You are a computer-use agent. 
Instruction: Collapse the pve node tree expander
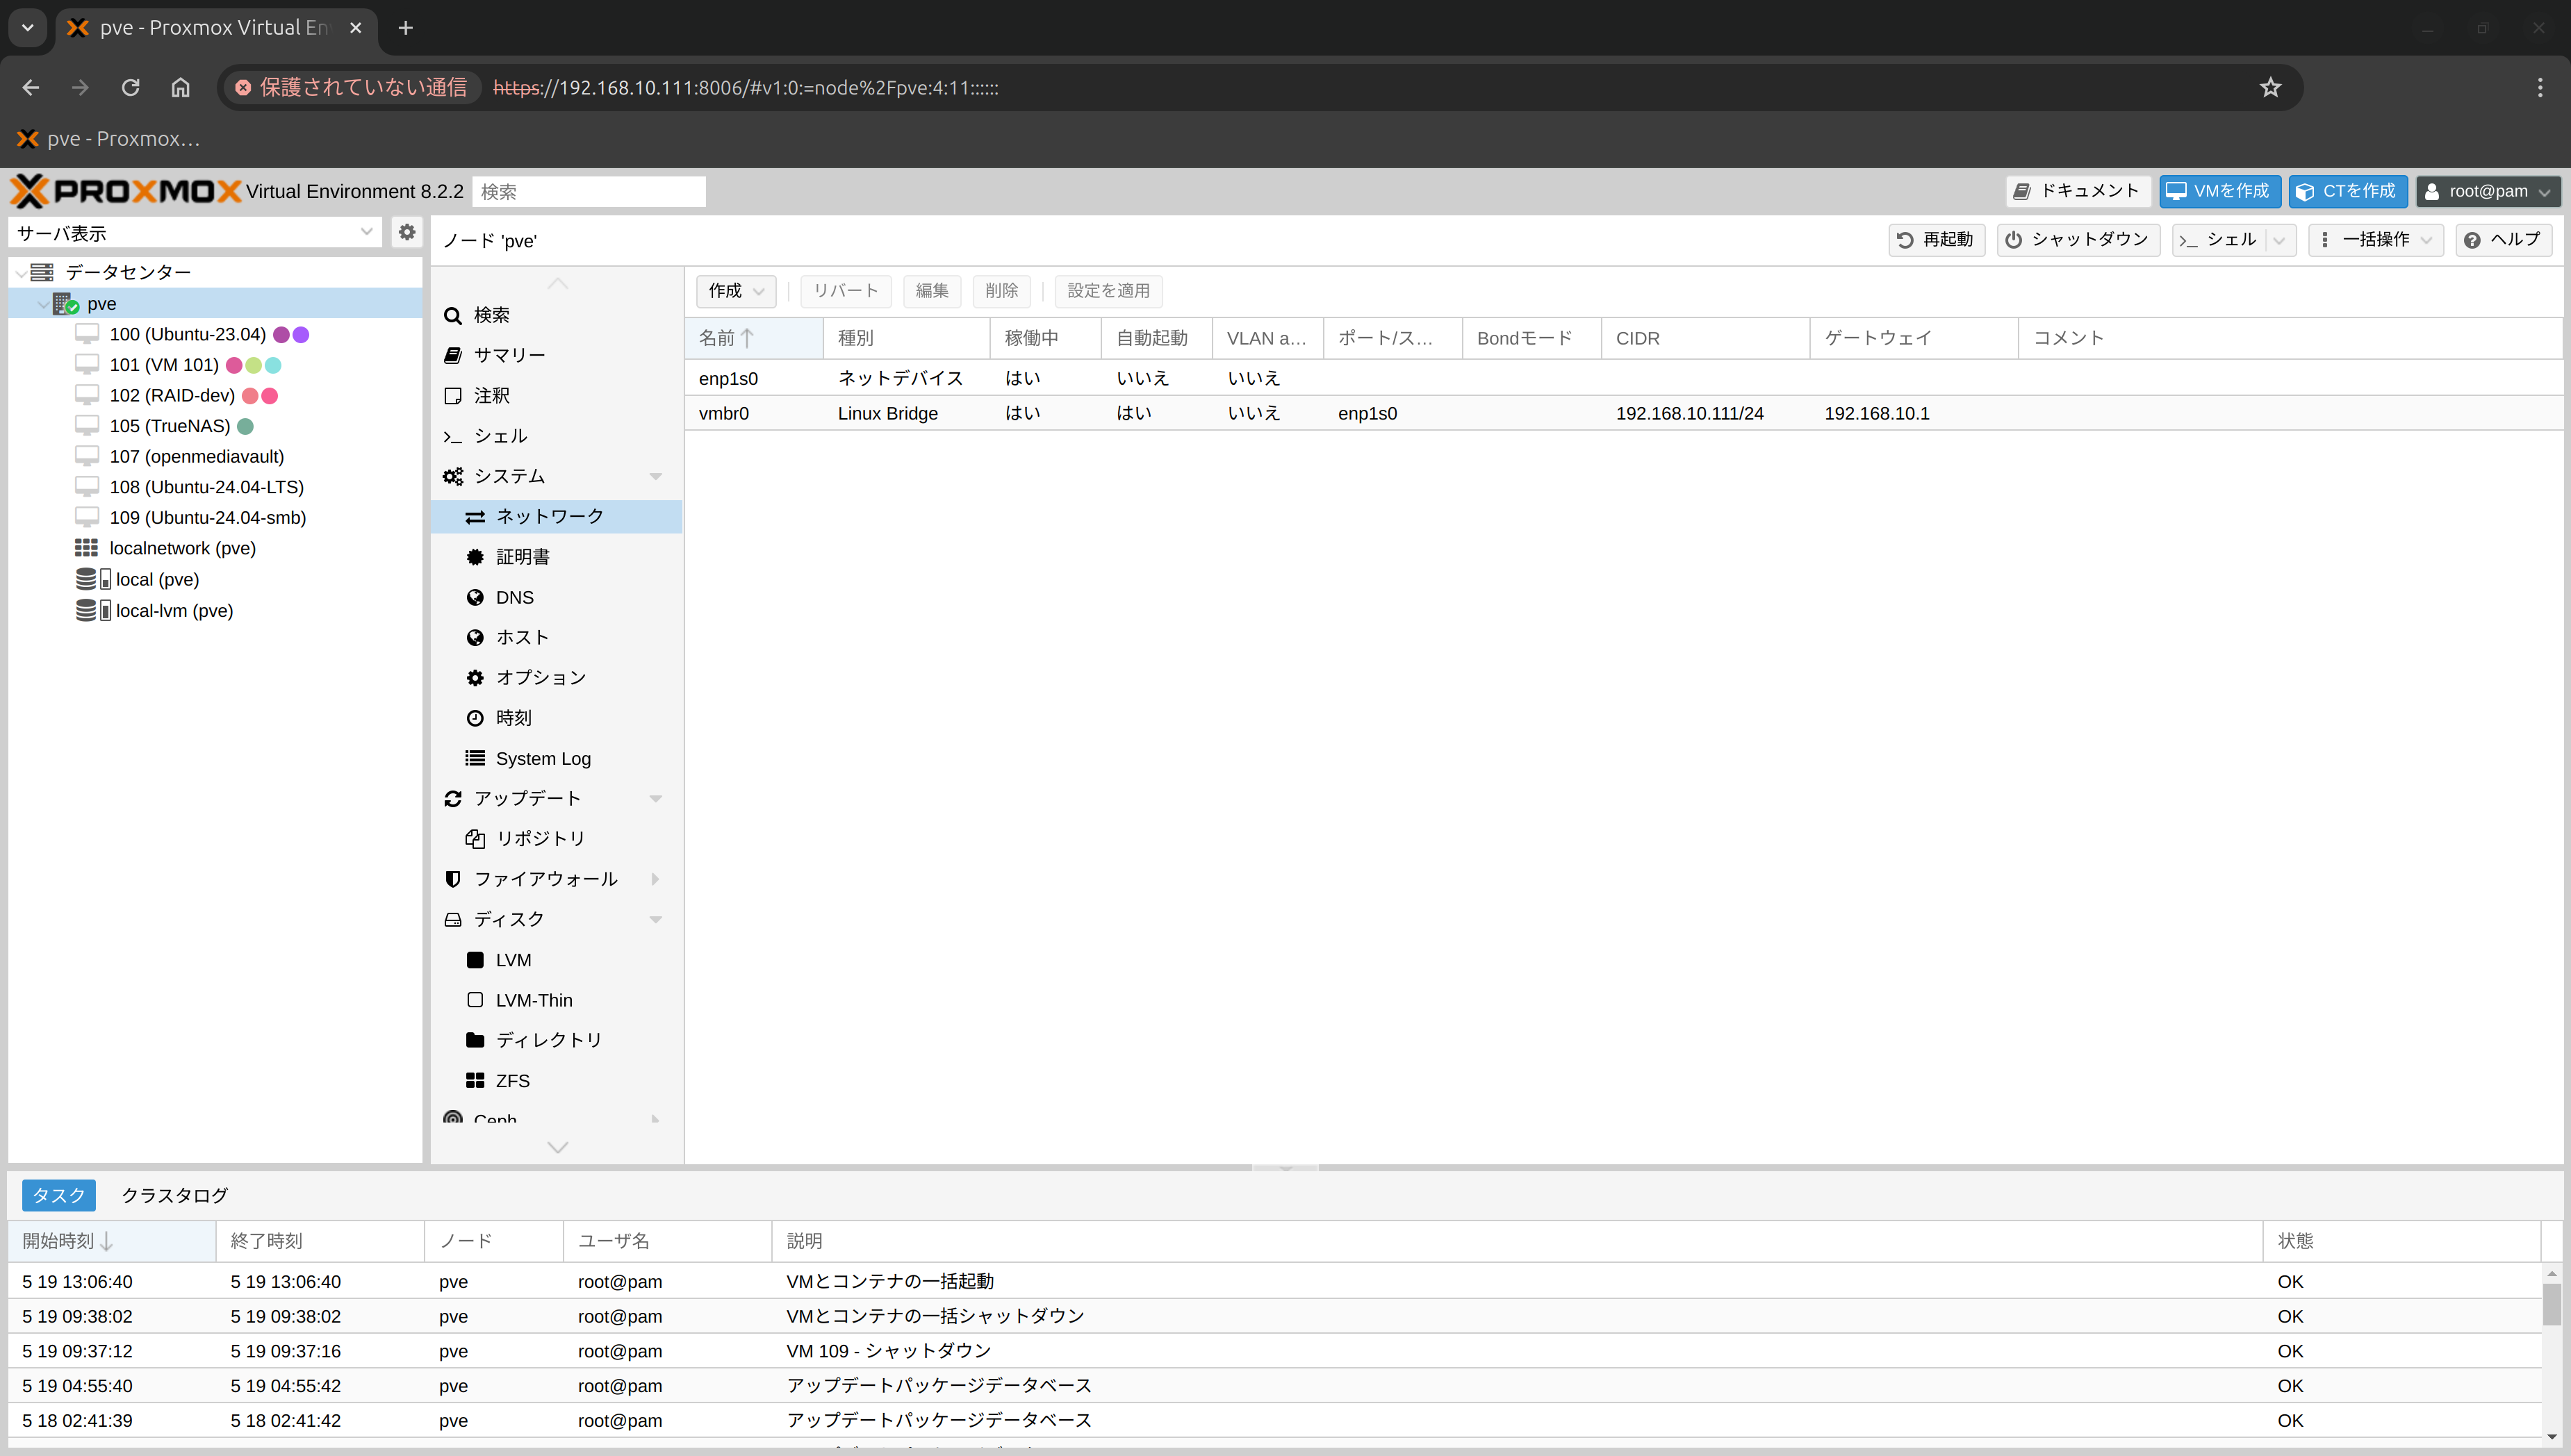point(43,304)
